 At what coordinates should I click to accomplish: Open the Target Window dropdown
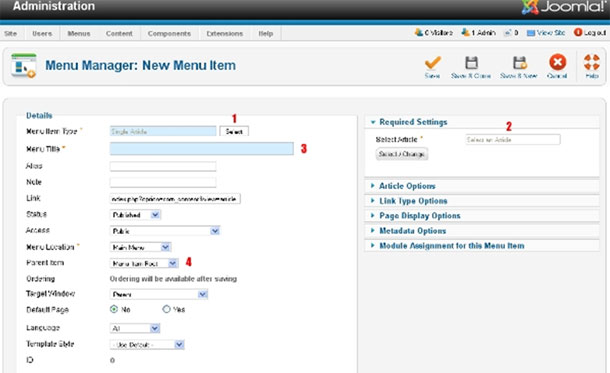pos(159,294)
